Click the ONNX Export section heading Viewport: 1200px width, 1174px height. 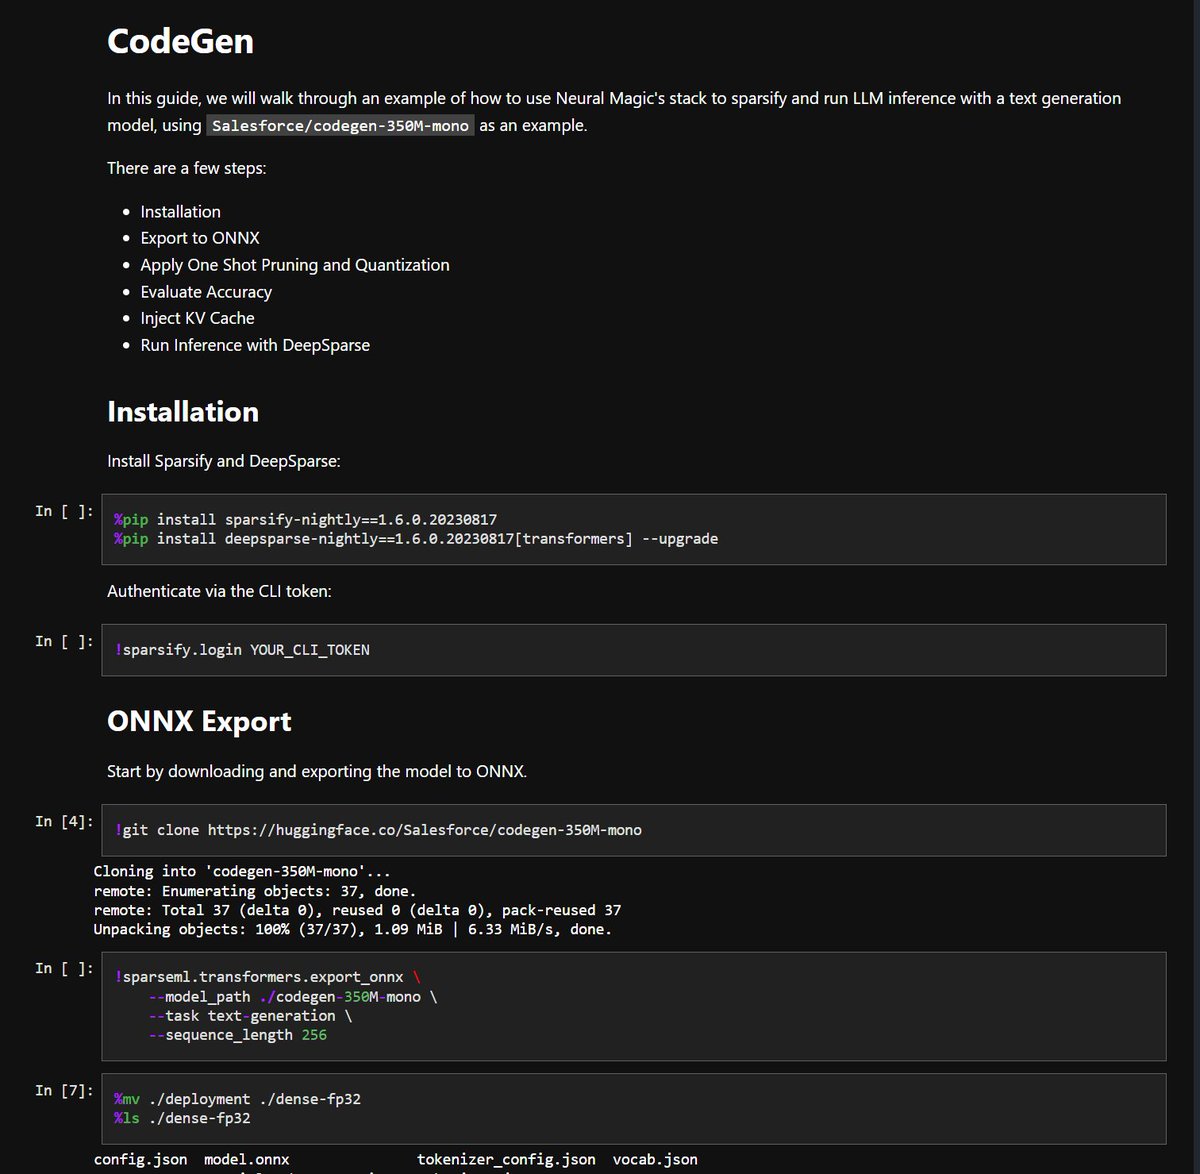click(x=199, y=722)
